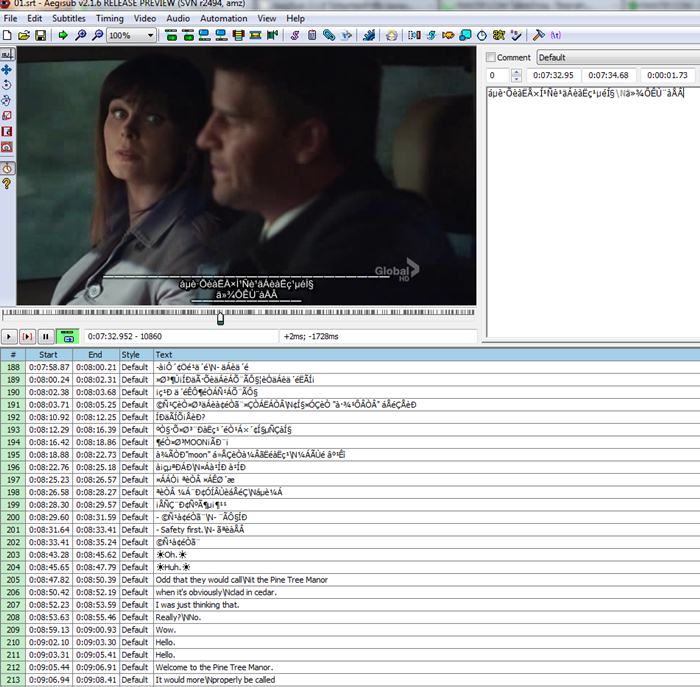Play the video

coord(9,337)
